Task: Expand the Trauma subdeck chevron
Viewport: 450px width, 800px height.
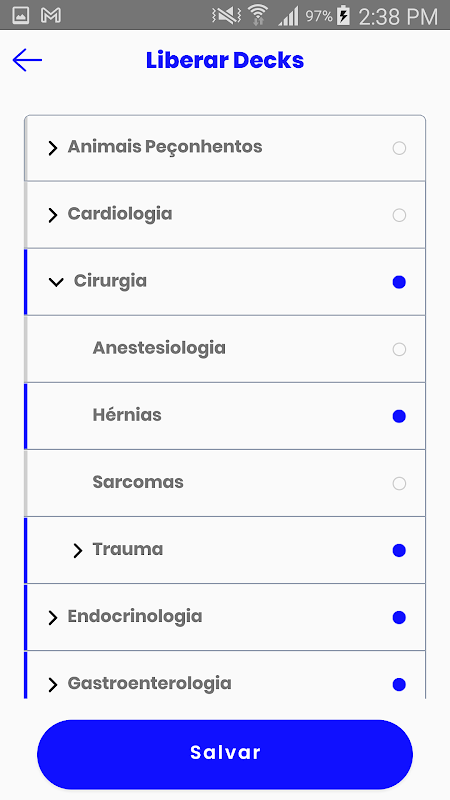Action: 77,551
